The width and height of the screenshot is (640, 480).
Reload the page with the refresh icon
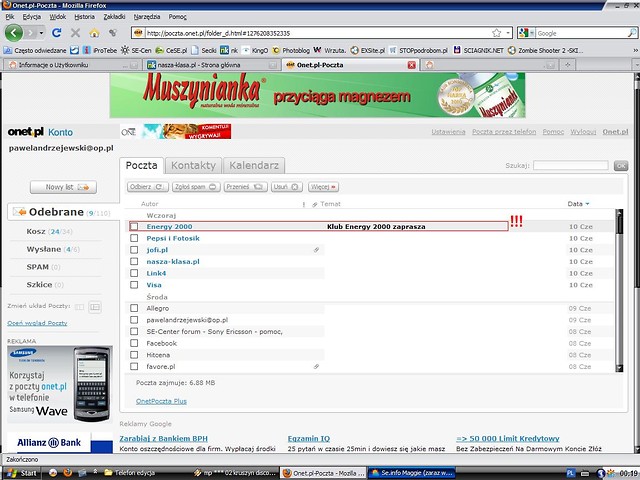(x=57, y=33)
